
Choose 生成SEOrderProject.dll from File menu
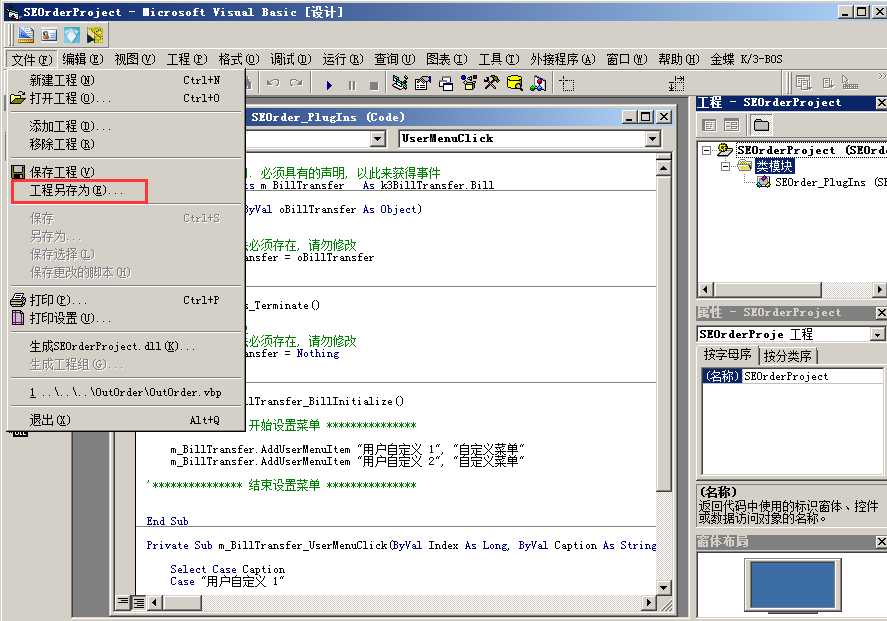pyautogui.click(x=124, y=346)
